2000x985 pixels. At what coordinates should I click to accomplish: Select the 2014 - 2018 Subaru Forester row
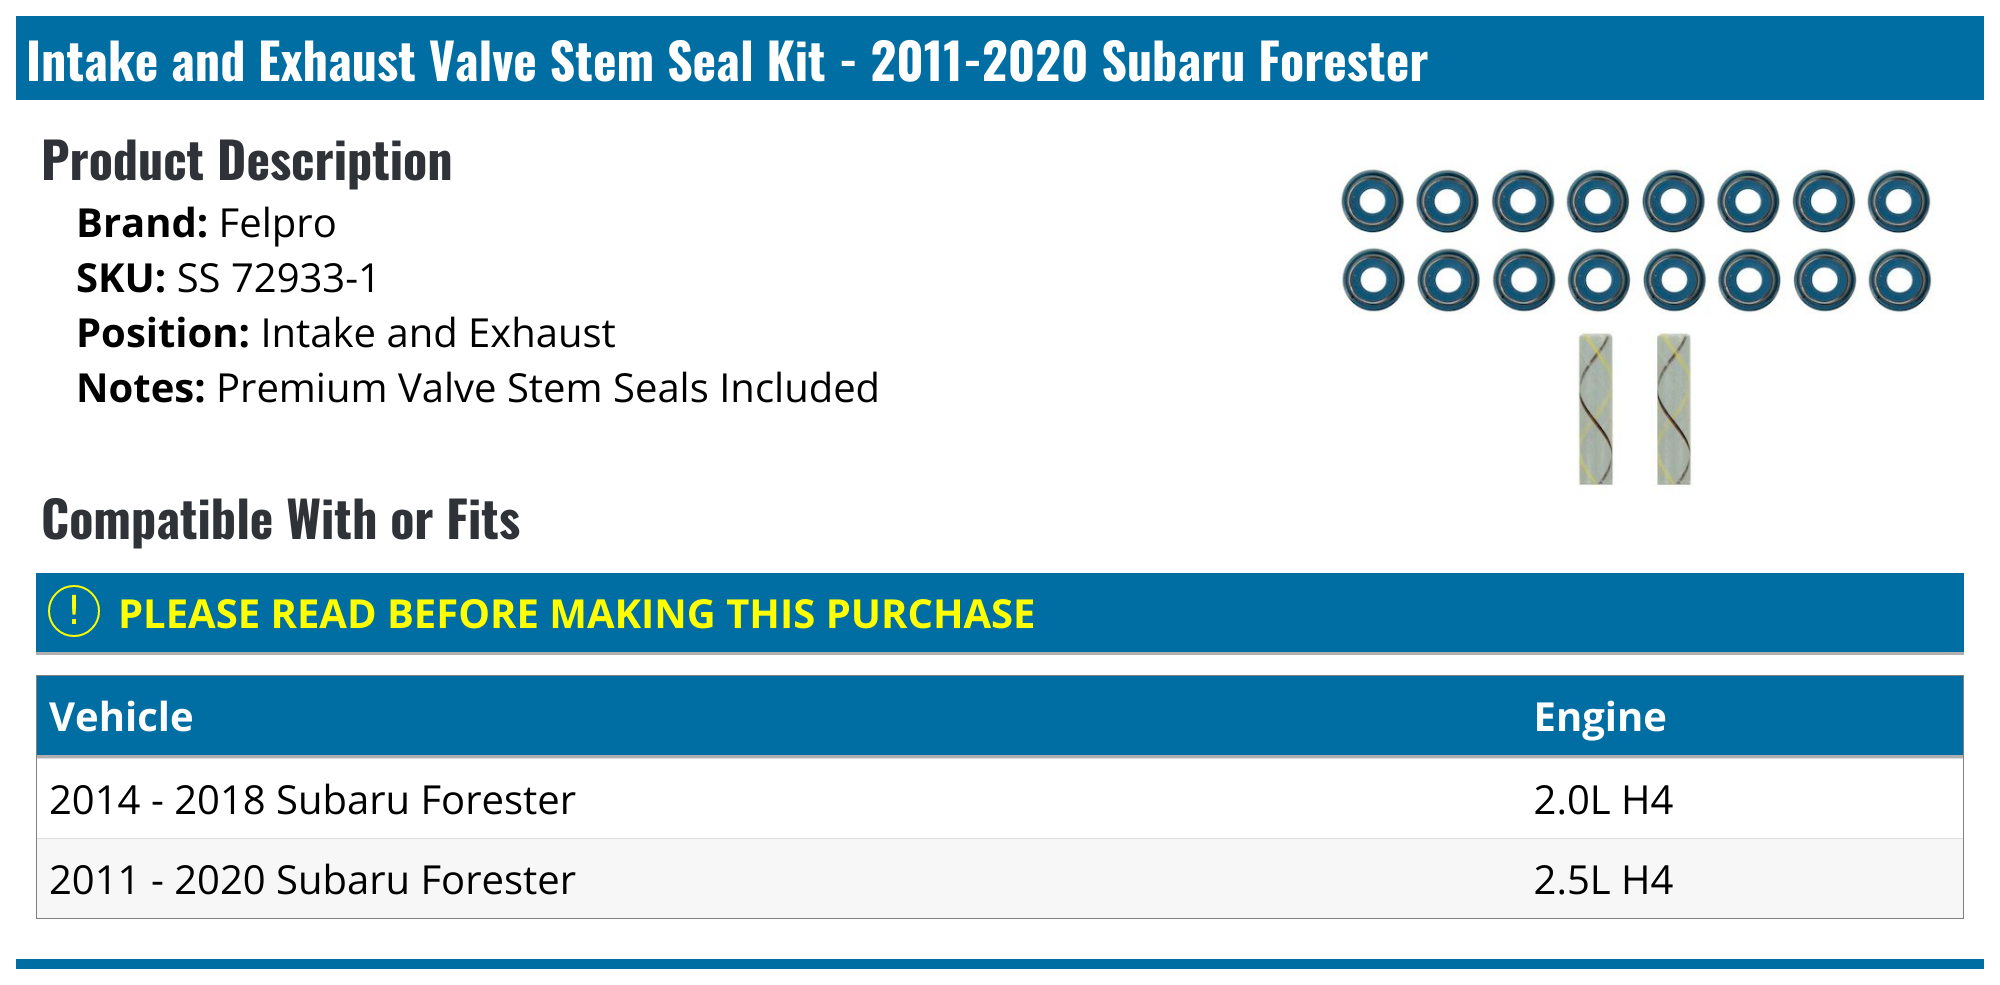tap(312, 800)
